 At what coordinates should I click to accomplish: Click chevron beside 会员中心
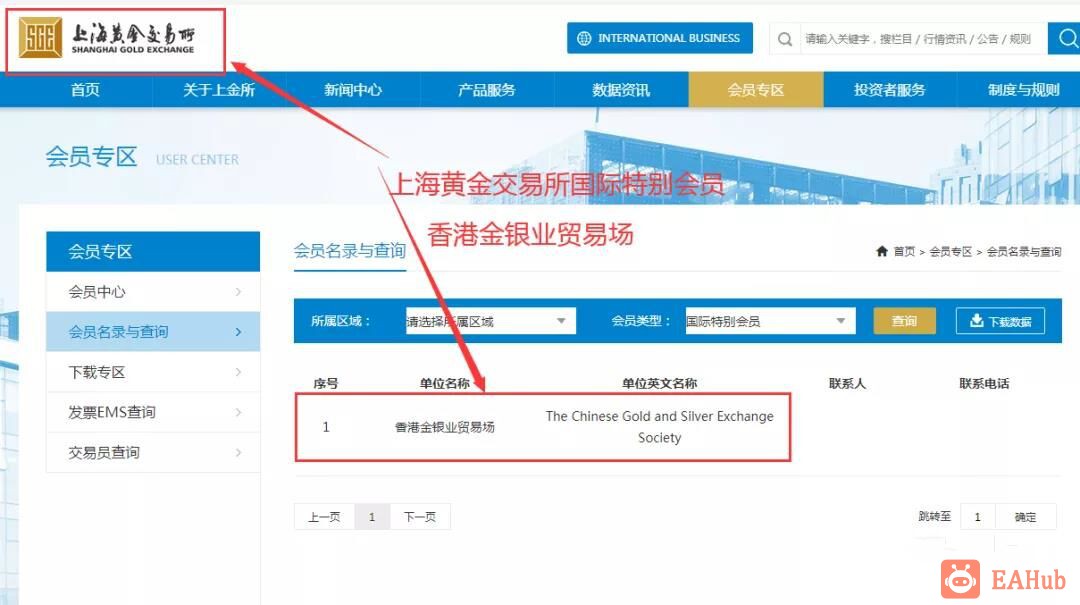[x=238, y=291]
